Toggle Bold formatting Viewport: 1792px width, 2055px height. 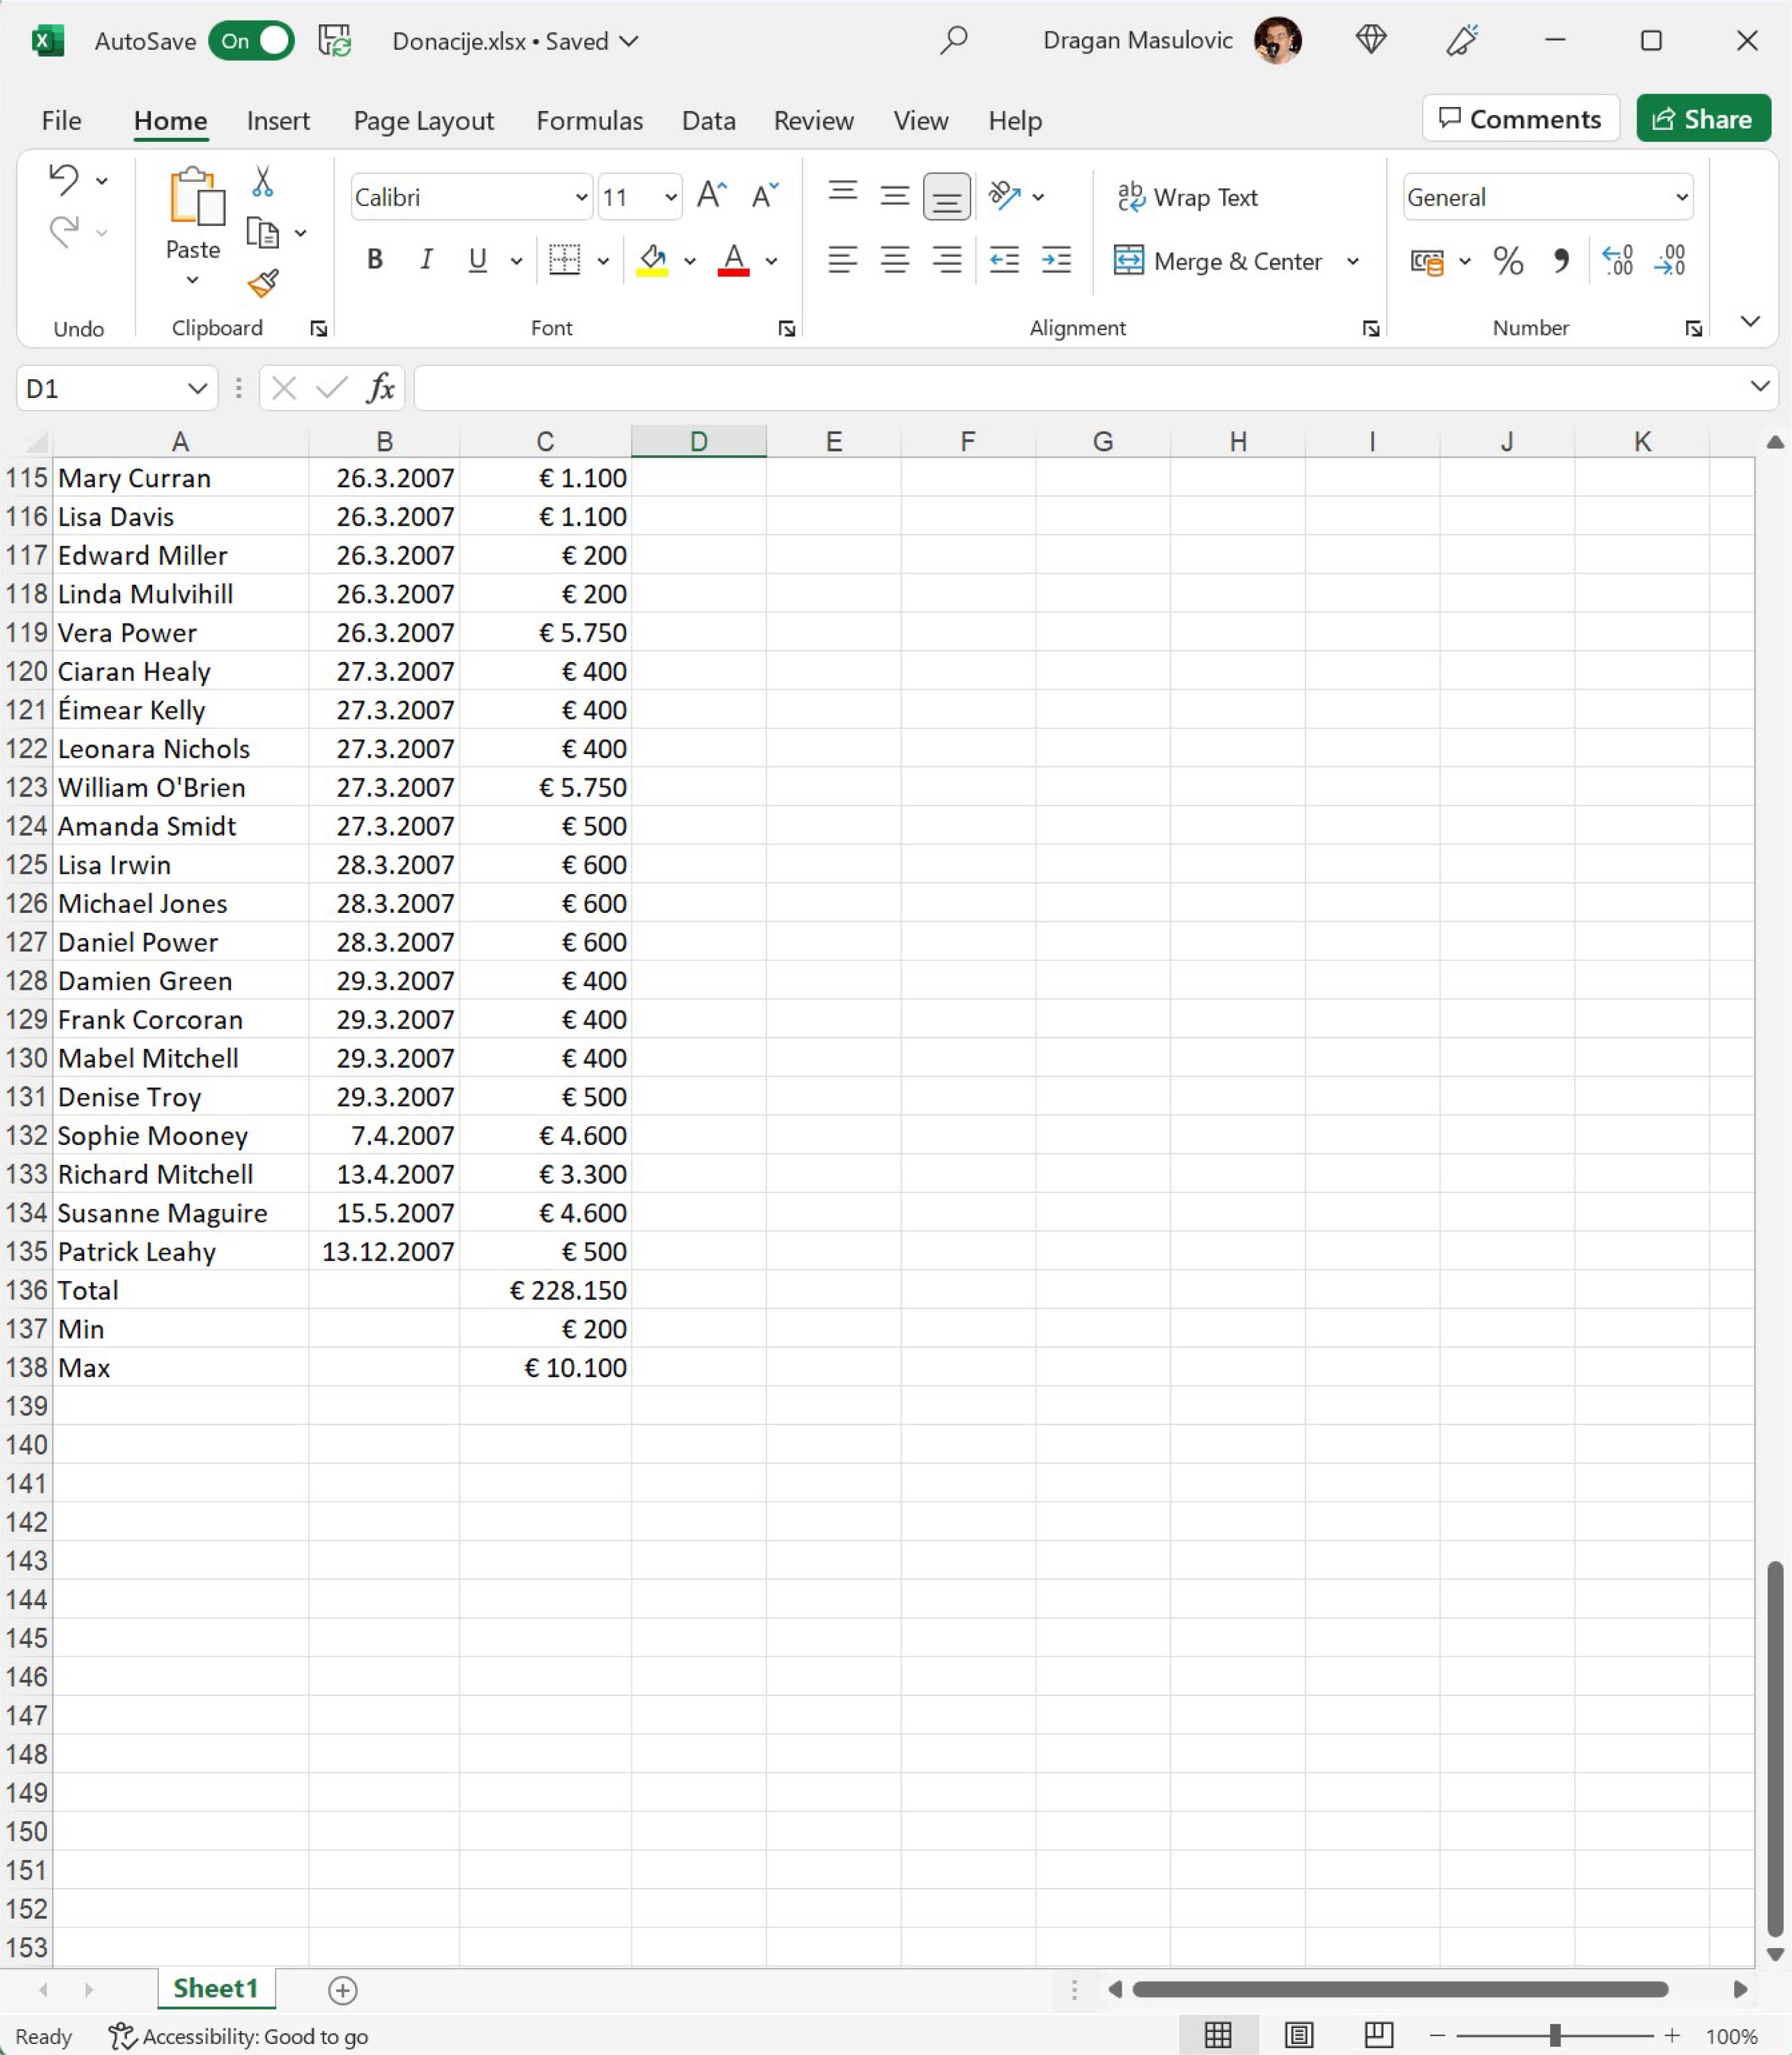[375, 260]
